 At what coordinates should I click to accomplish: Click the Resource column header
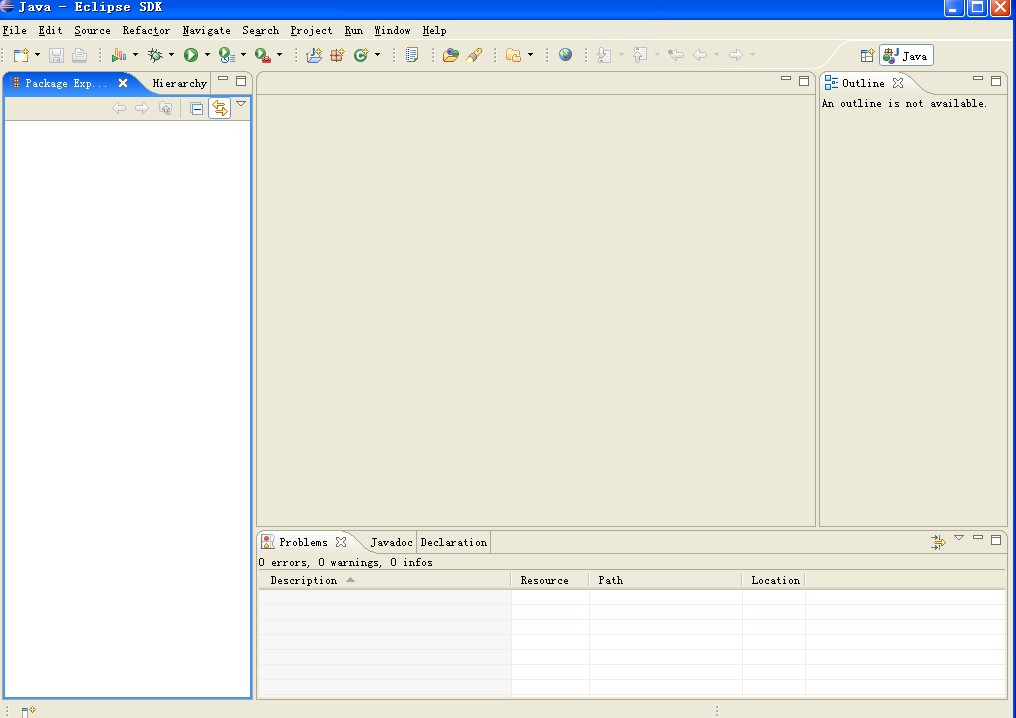(x=544, y=580)
